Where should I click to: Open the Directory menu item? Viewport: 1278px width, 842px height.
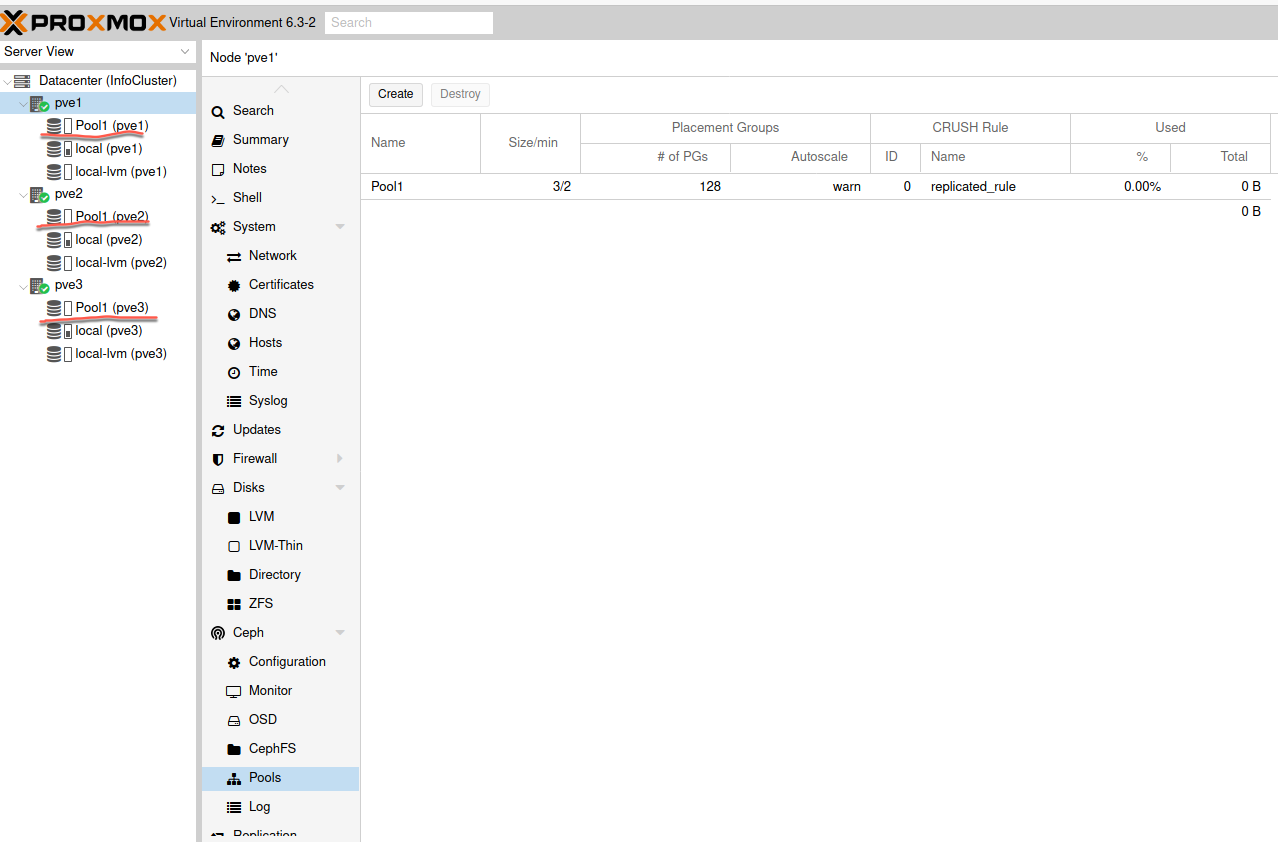pos(280,575)
